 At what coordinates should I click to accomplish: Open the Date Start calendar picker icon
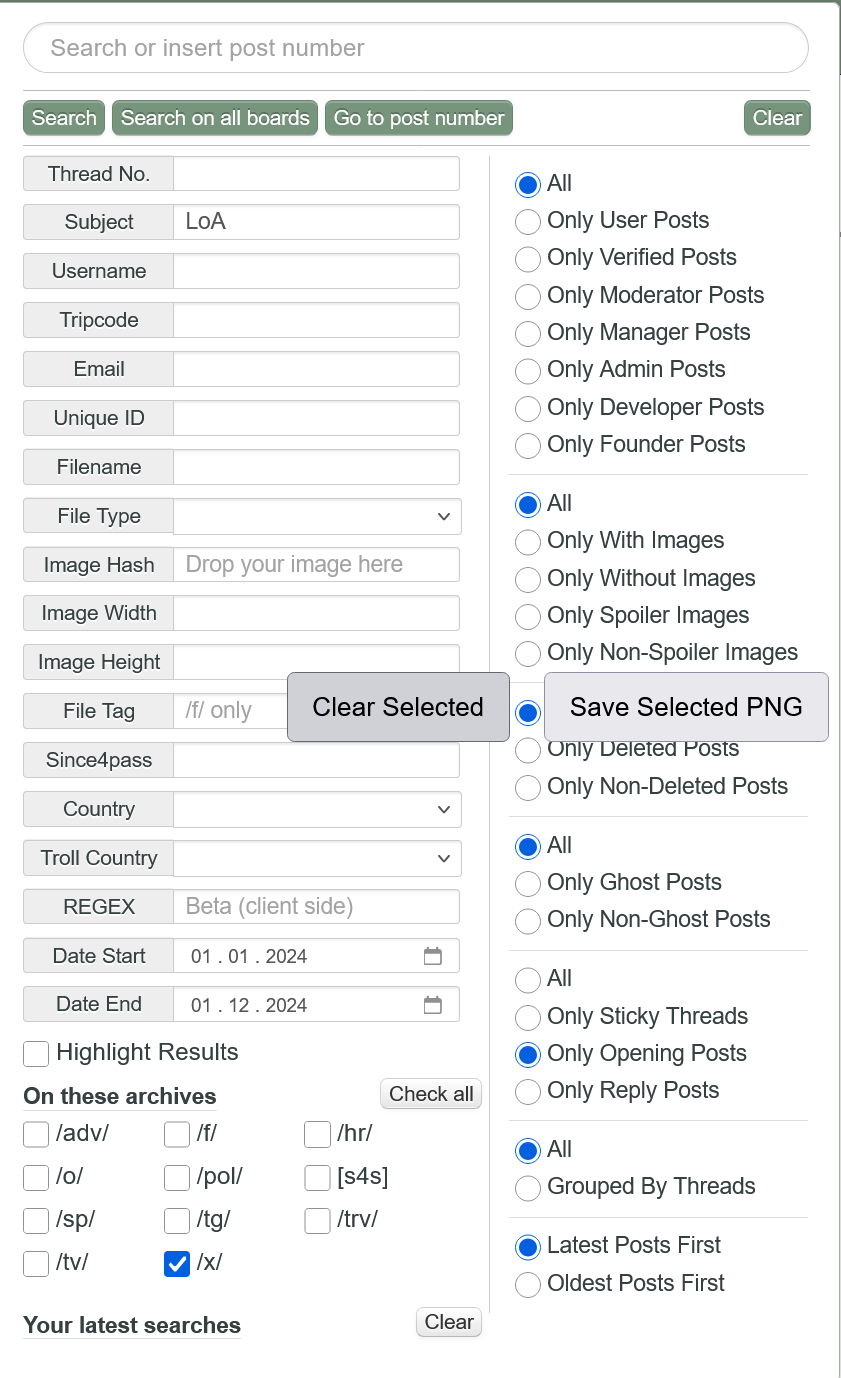[x=432, y=956]
